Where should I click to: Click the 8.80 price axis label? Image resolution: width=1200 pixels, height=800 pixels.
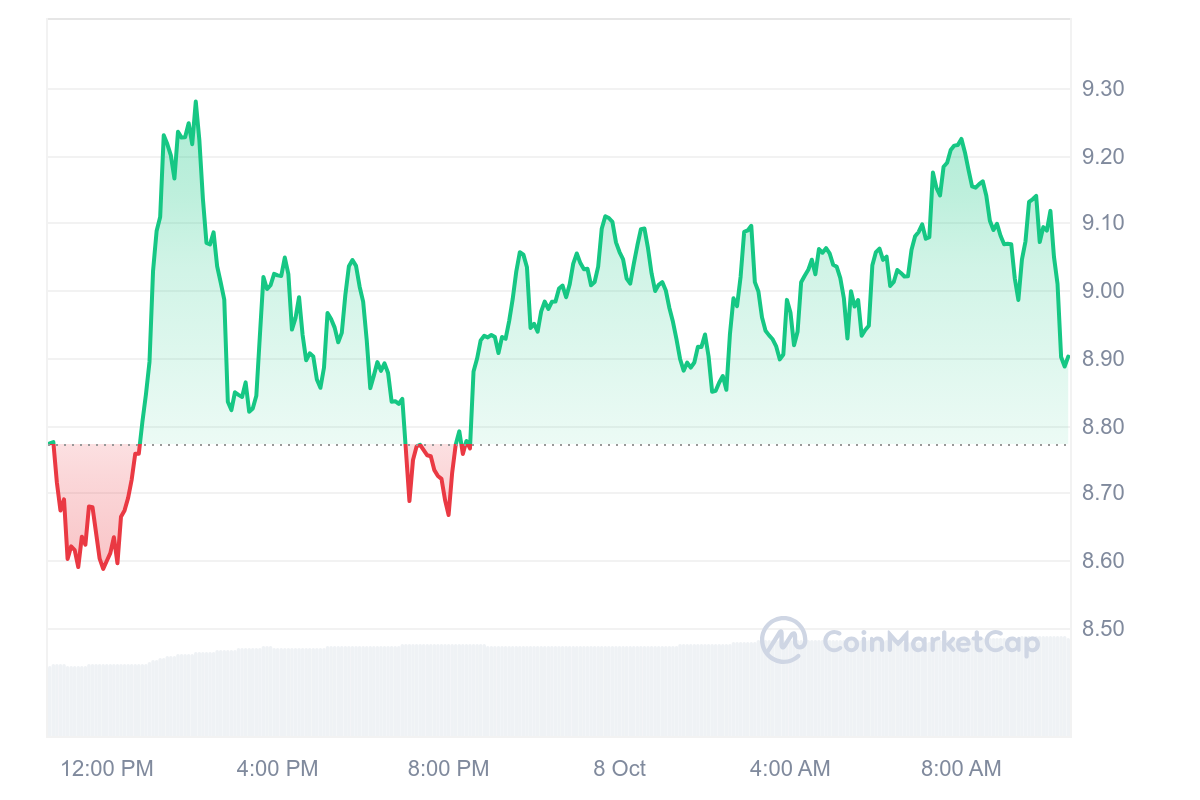pyautogui.click(x=1103, y=426)
